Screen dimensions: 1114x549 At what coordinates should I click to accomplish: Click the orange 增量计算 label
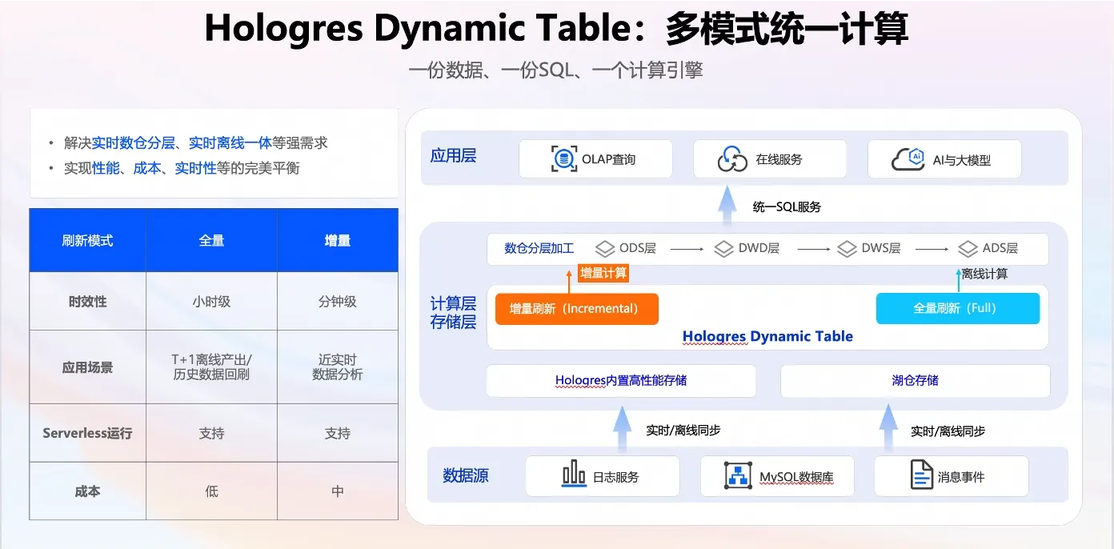pos(604,273)
